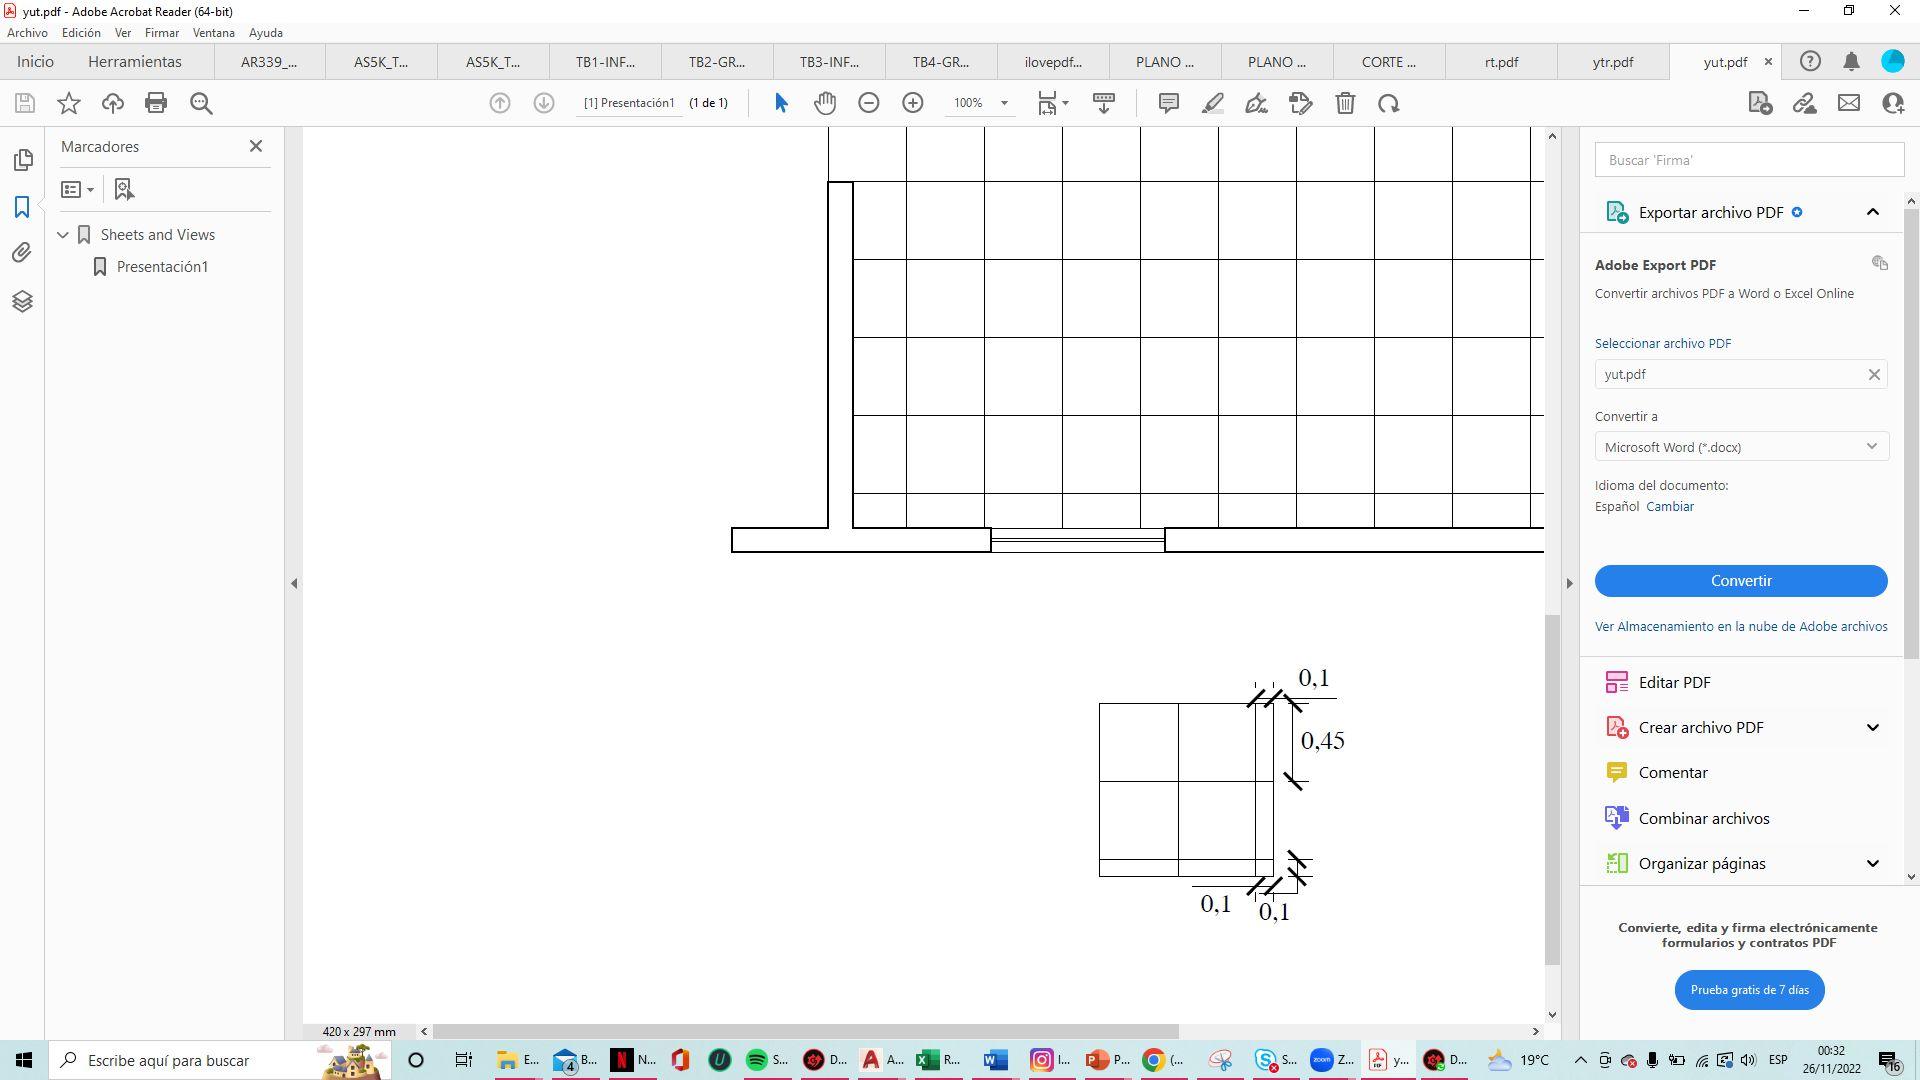Click the Cambiar language link
The height and width of the screenshot is (1080, 1920).
point(1670,507)
